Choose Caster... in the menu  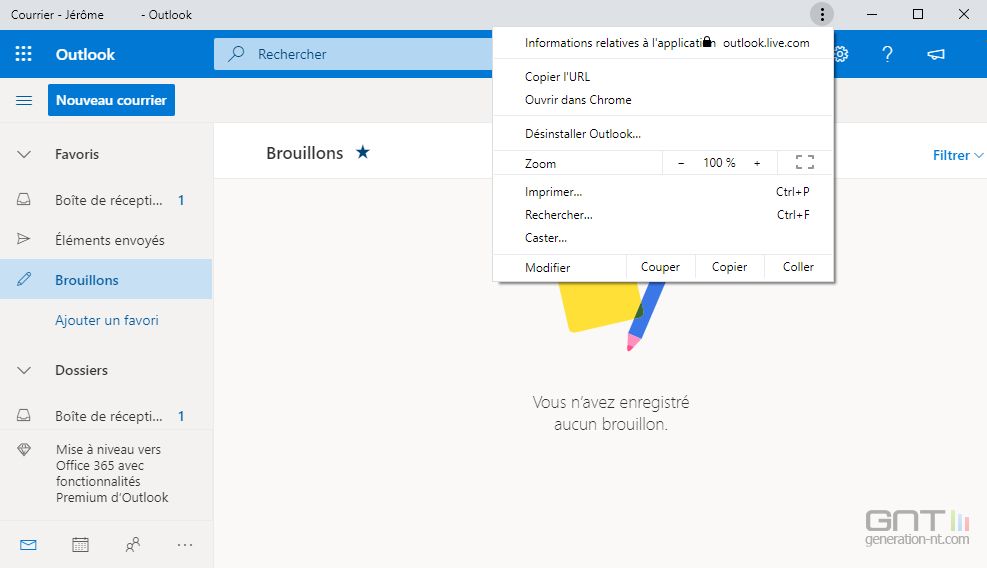coord(663,238)
